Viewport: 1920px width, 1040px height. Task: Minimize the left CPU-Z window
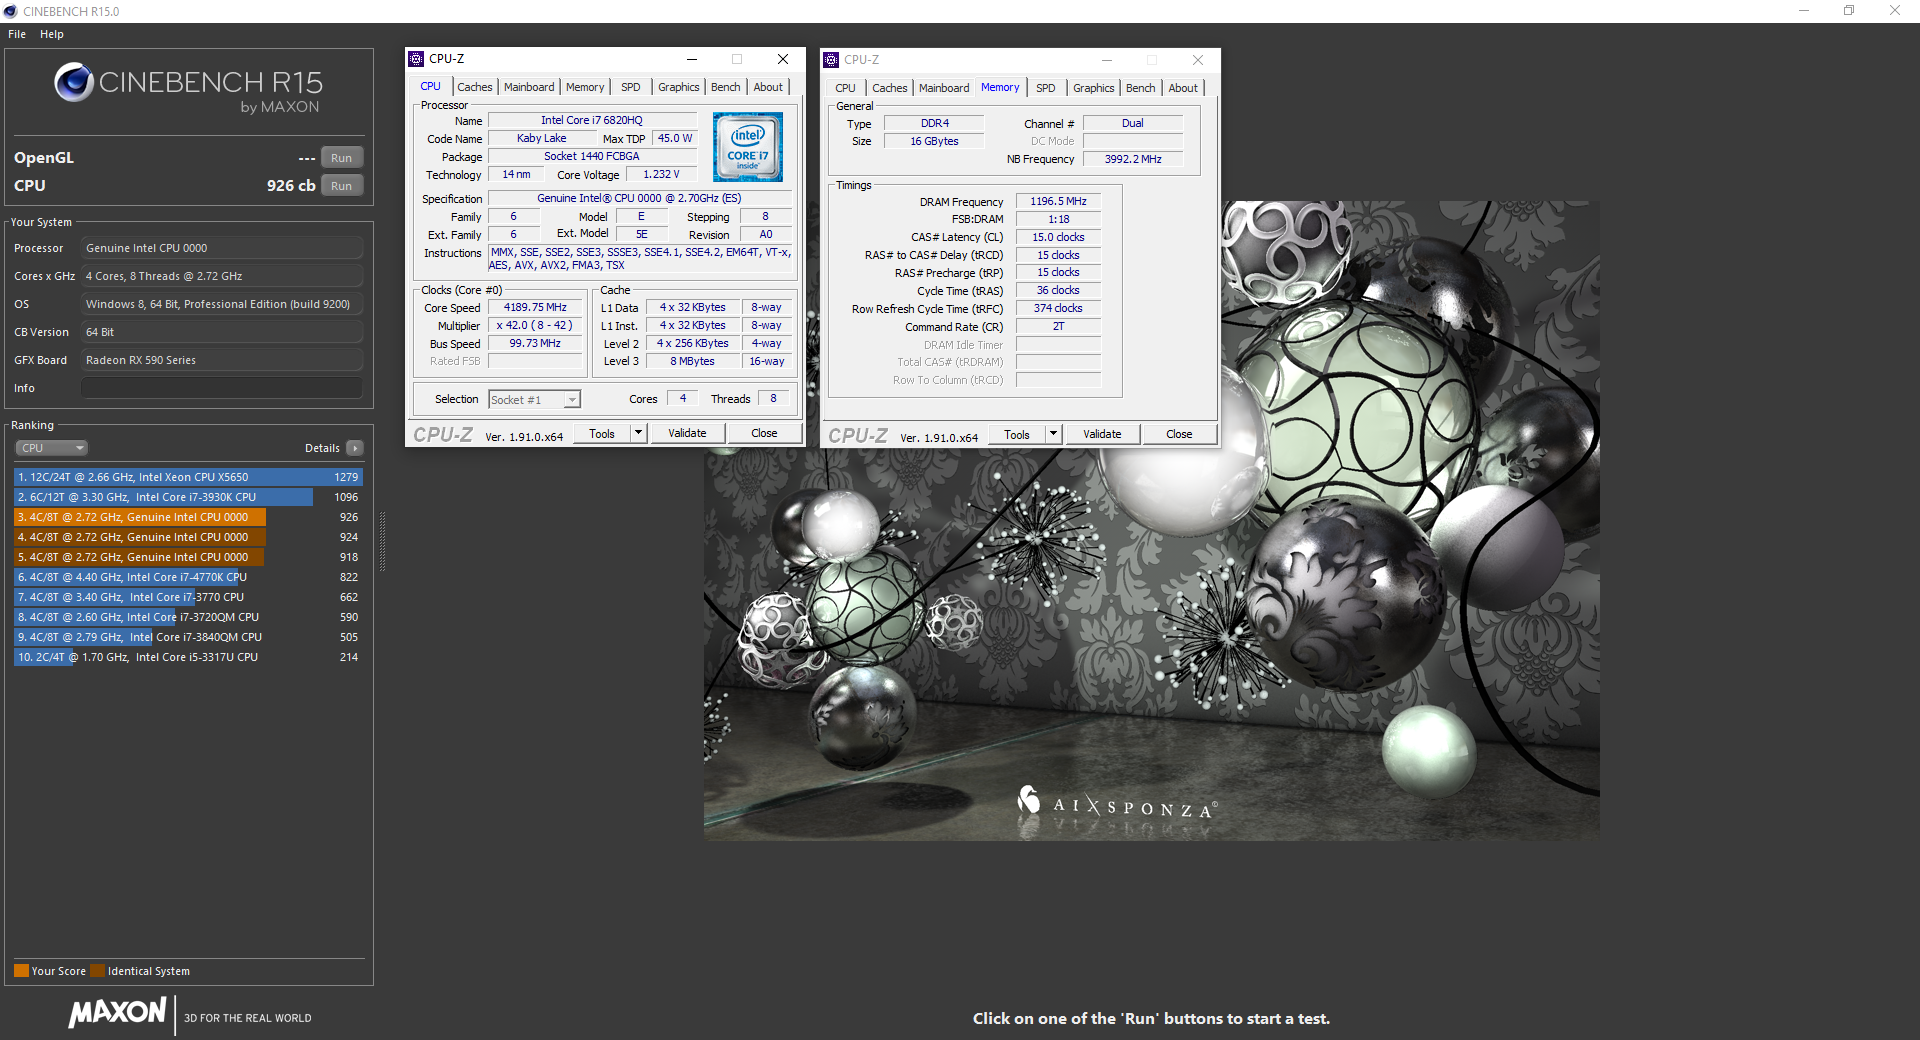(x=692, y=59)
